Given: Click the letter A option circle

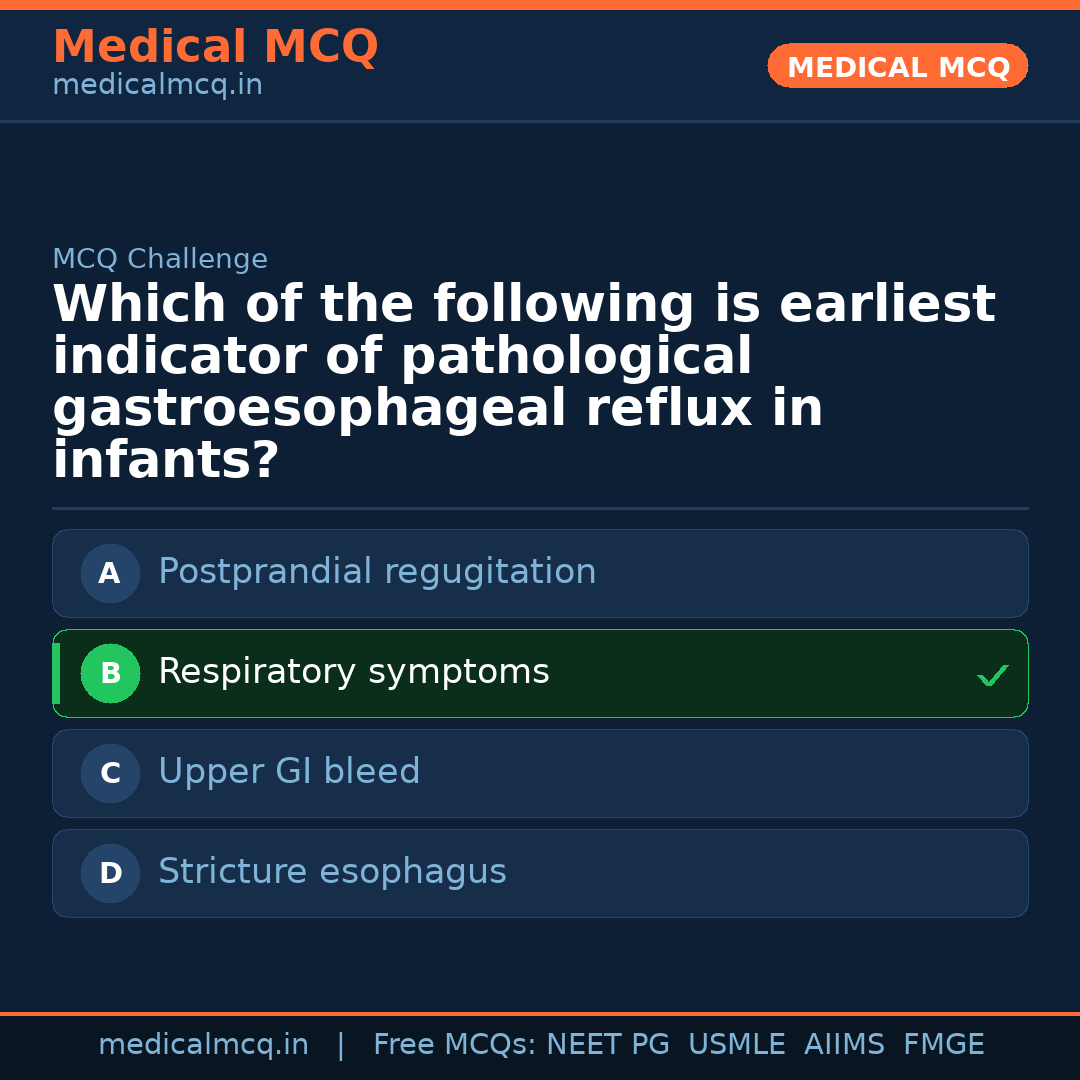Looking at the screenshot, I should (x=110, y=574).
